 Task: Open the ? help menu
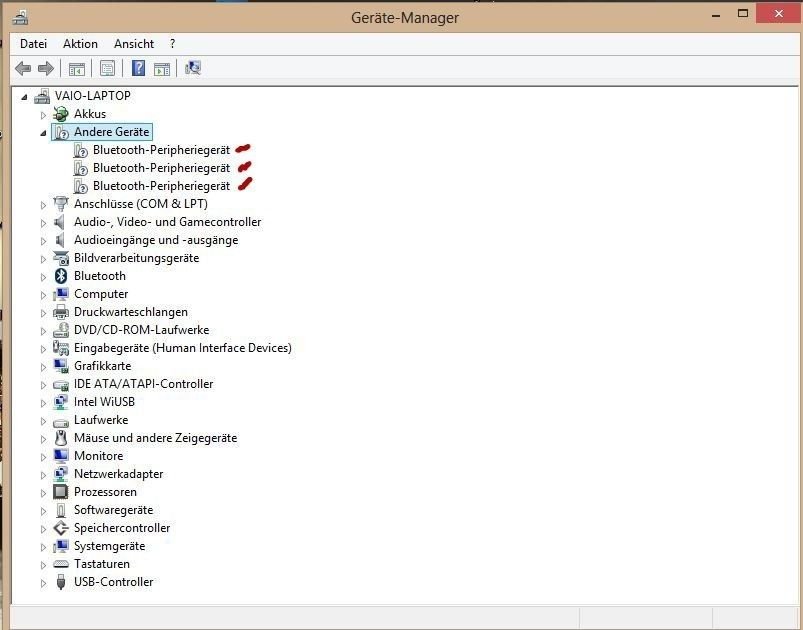point(173,44)
